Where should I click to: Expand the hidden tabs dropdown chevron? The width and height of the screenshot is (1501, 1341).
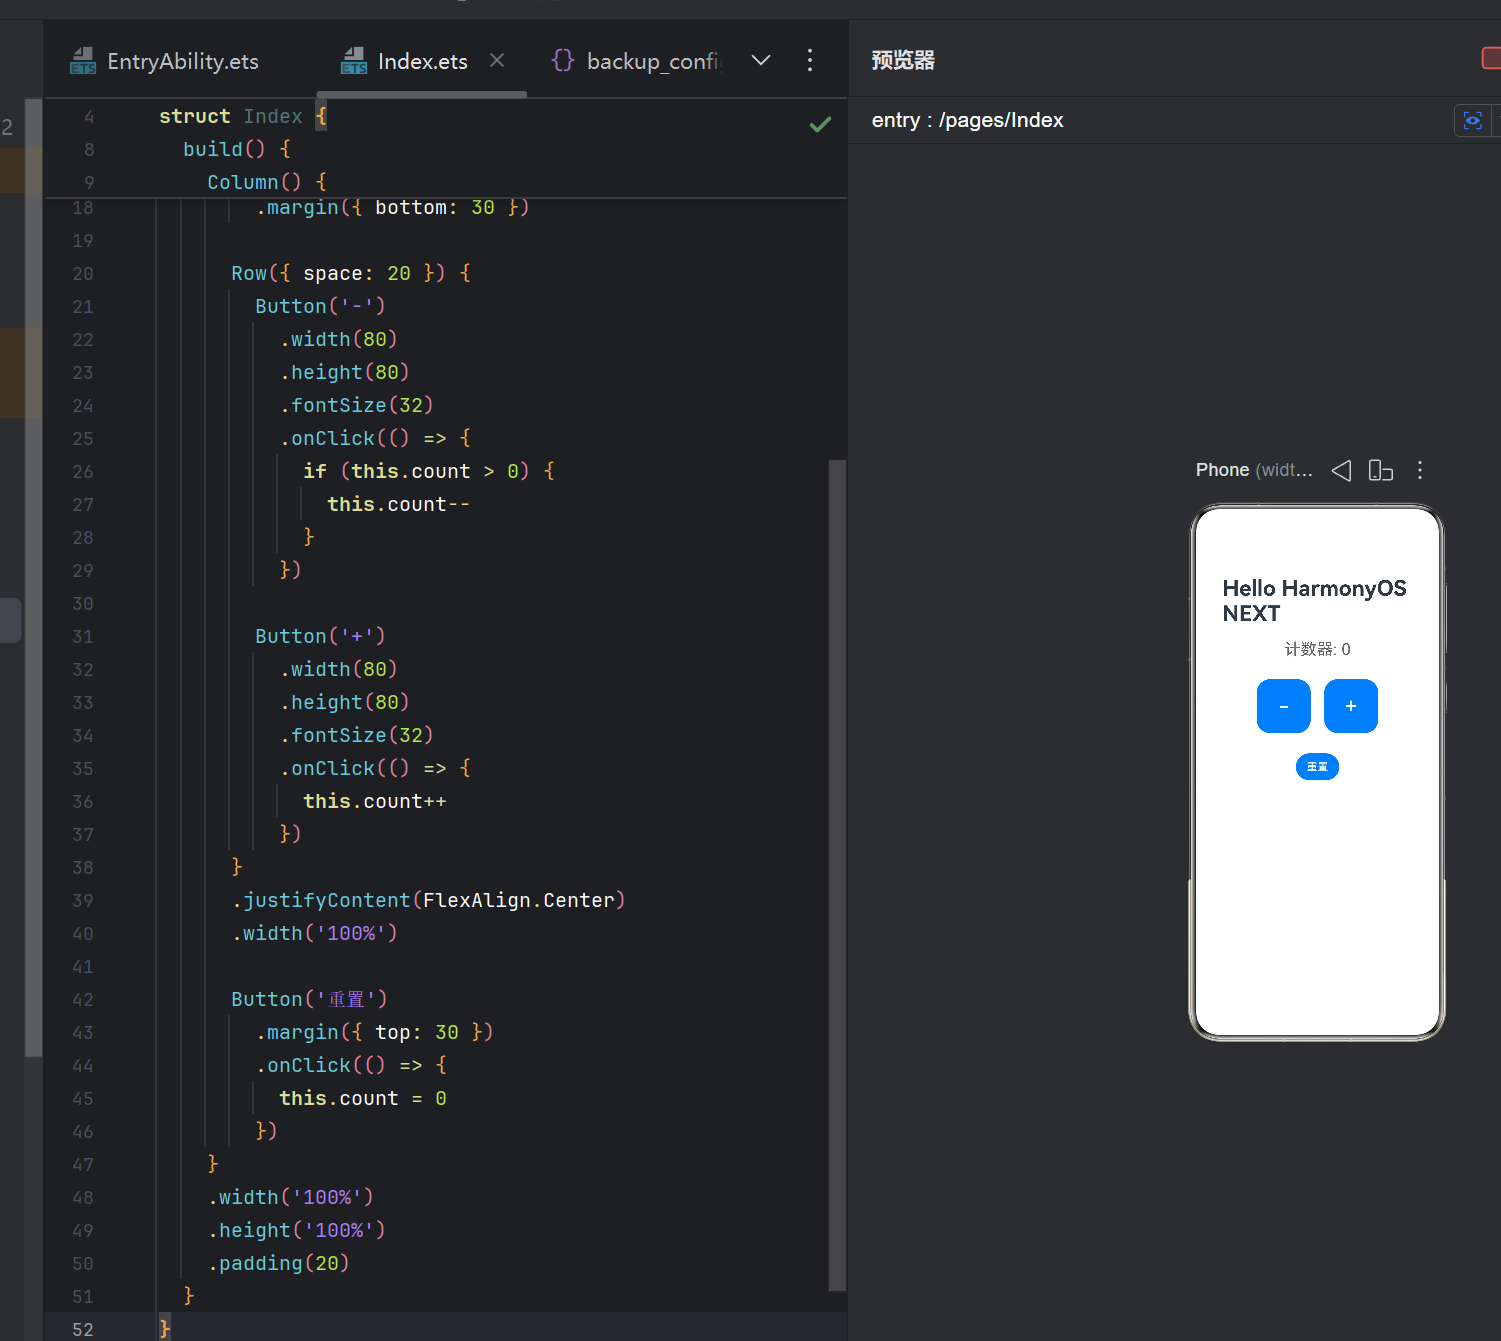click(x=761, y=60)
